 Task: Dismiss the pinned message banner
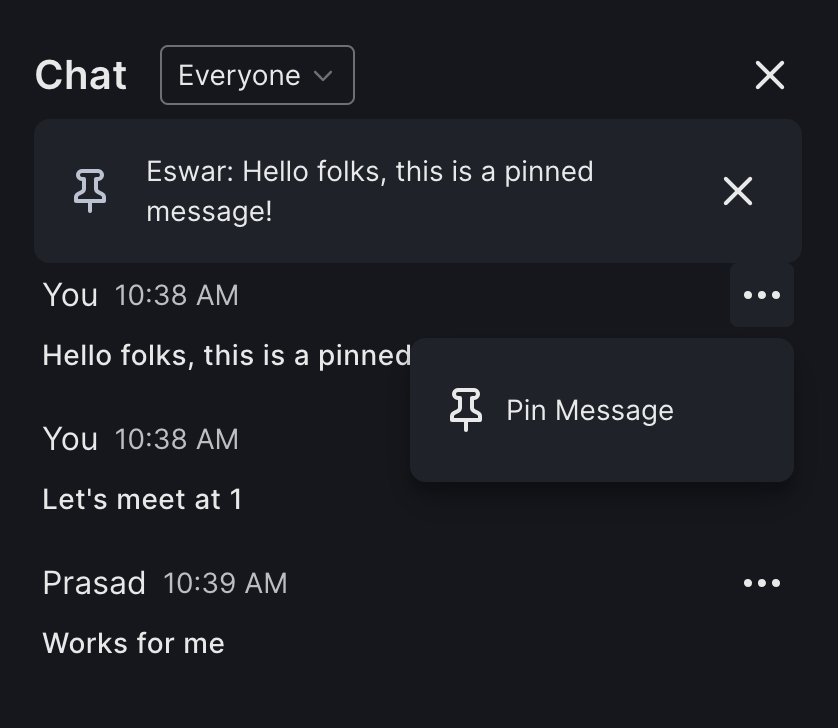click(737, 190)
